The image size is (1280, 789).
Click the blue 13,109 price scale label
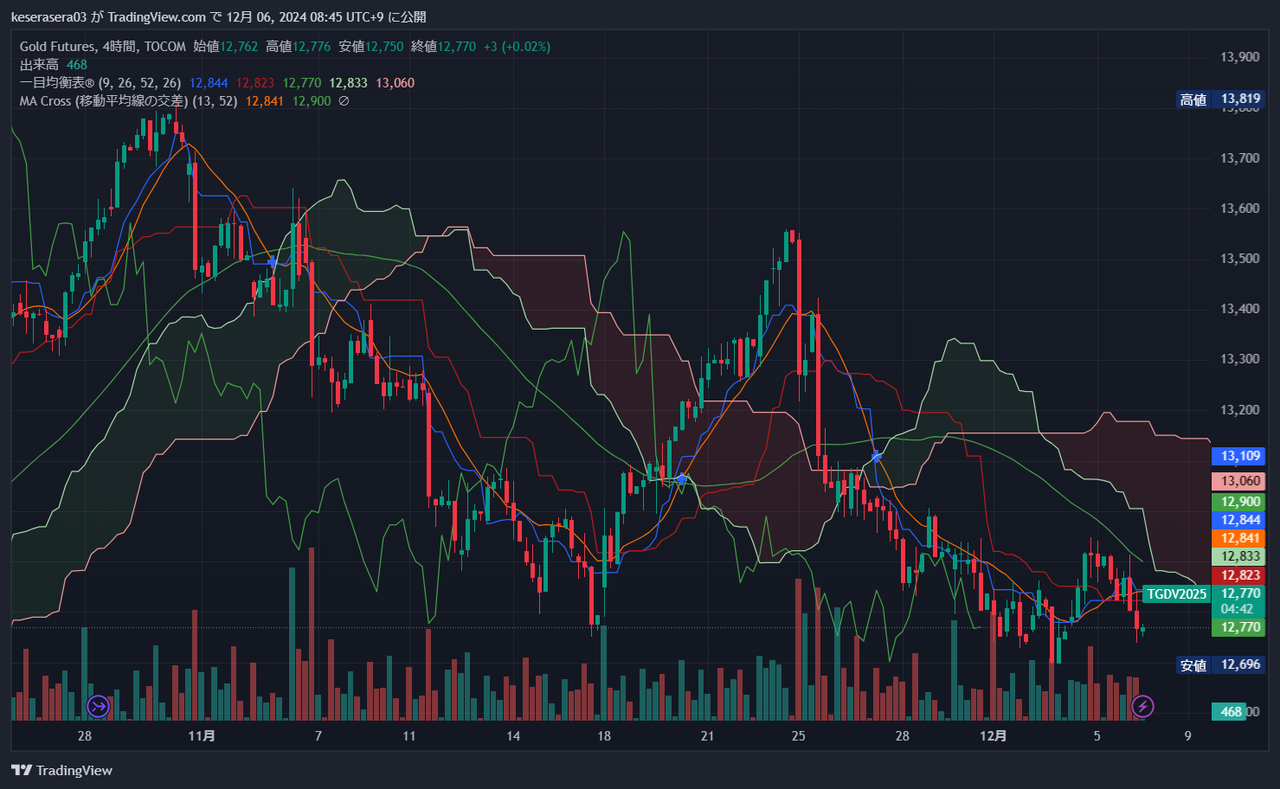[1238, 456]
